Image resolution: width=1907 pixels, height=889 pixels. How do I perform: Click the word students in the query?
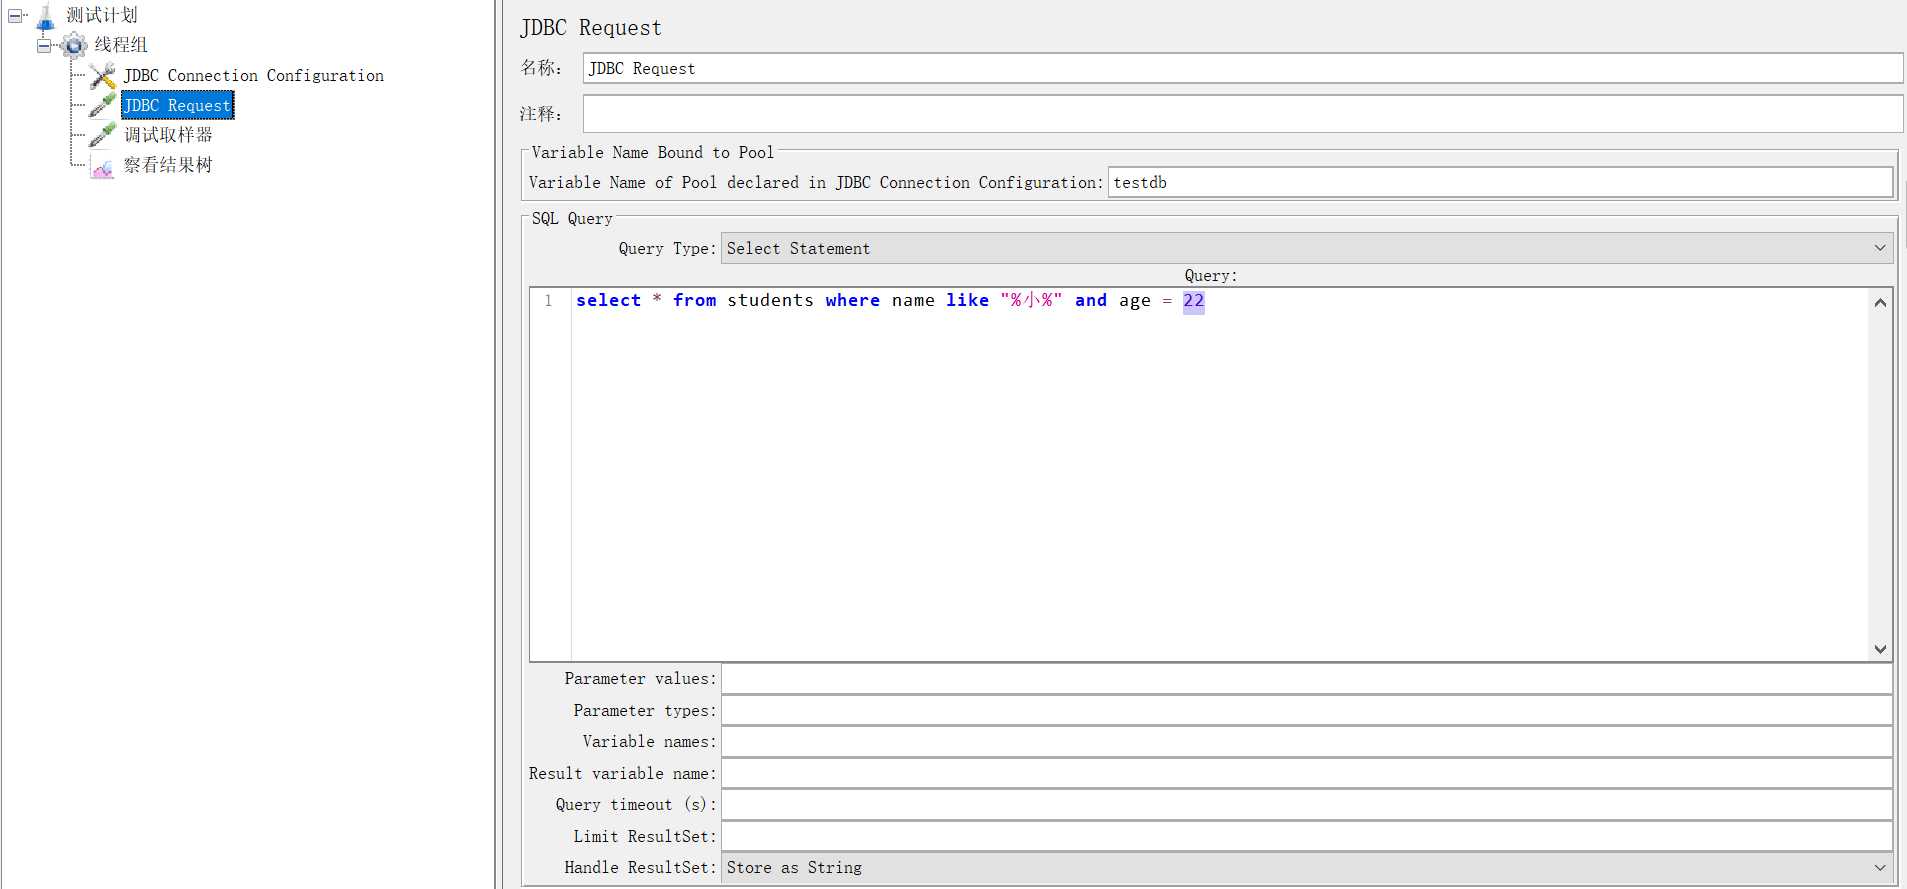(x=770, y=301)
